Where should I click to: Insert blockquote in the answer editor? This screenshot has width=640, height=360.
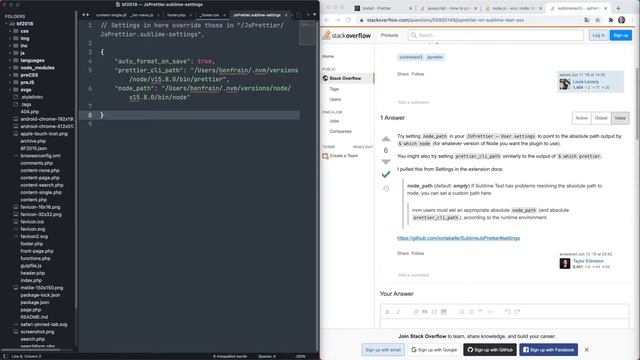point(424,312)
